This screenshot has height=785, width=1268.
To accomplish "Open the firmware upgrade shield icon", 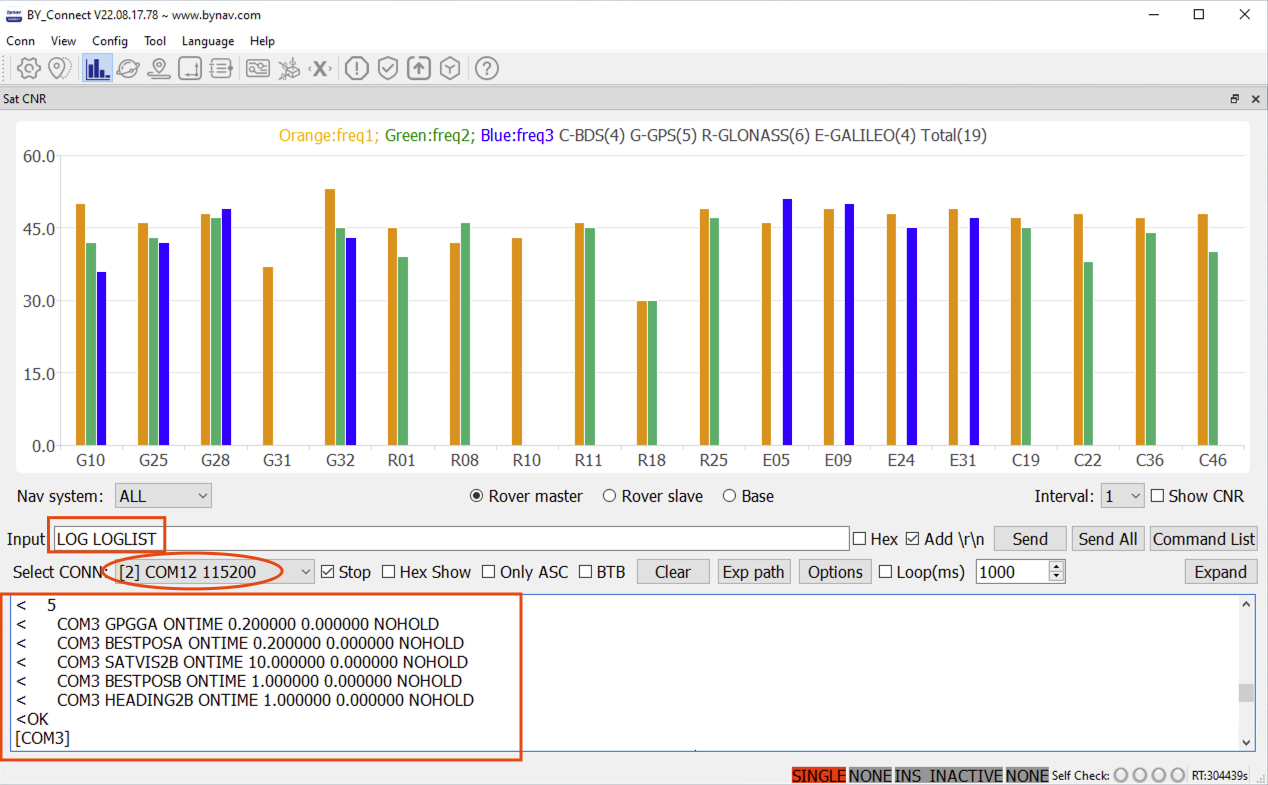I will tap(418, 68).
